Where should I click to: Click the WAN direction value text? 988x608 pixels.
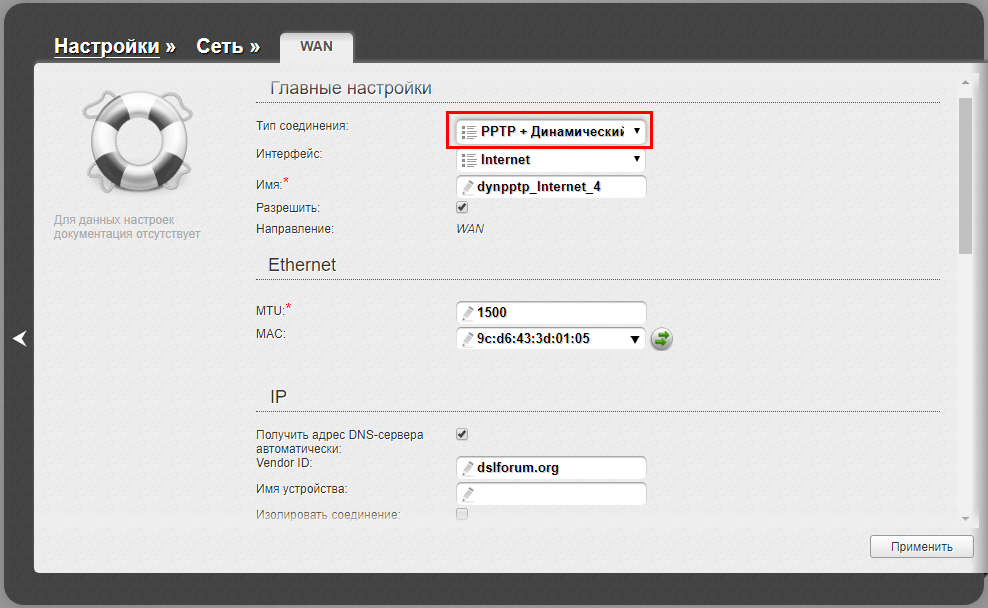(x=470, y=229)
